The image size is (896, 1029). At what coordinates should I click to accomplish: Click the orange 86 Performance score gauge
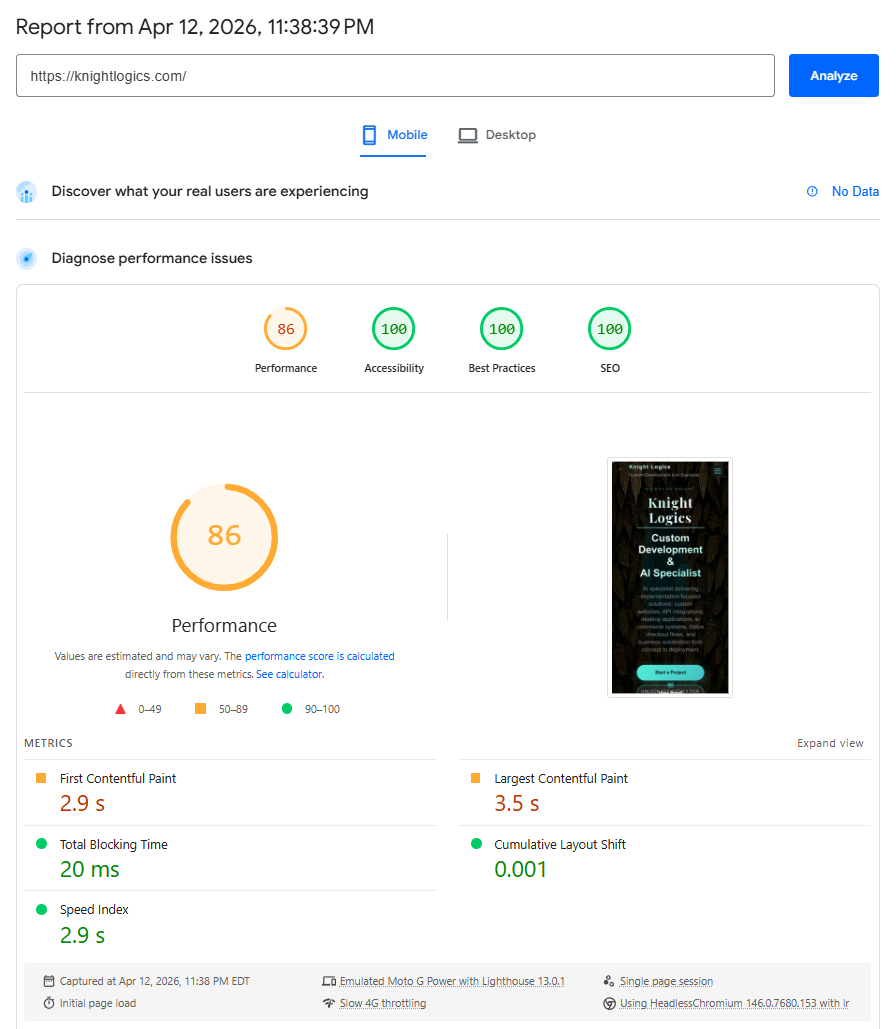tap(224, 537)
